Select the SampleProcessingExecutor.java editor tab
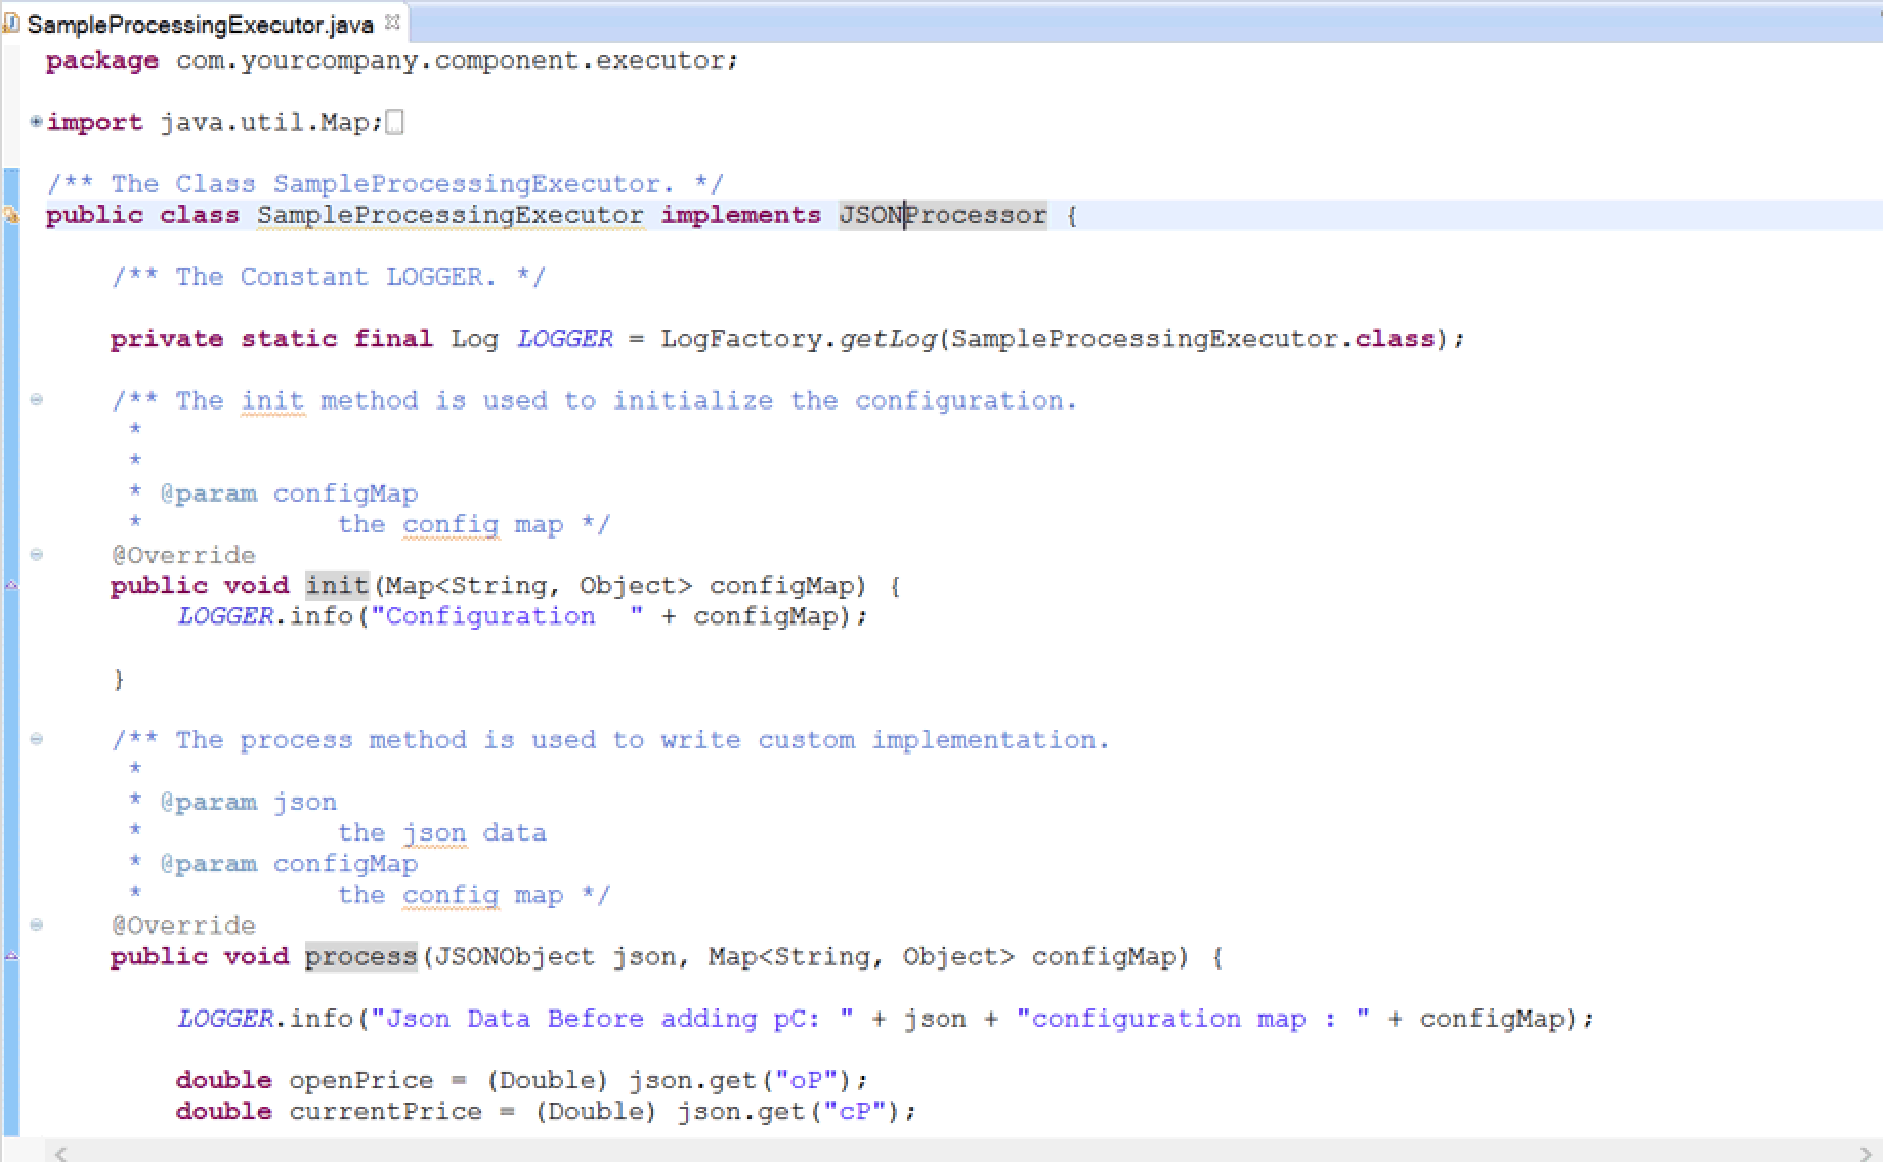This screenshot has height=1162, width=1883. tap(200, 23)
